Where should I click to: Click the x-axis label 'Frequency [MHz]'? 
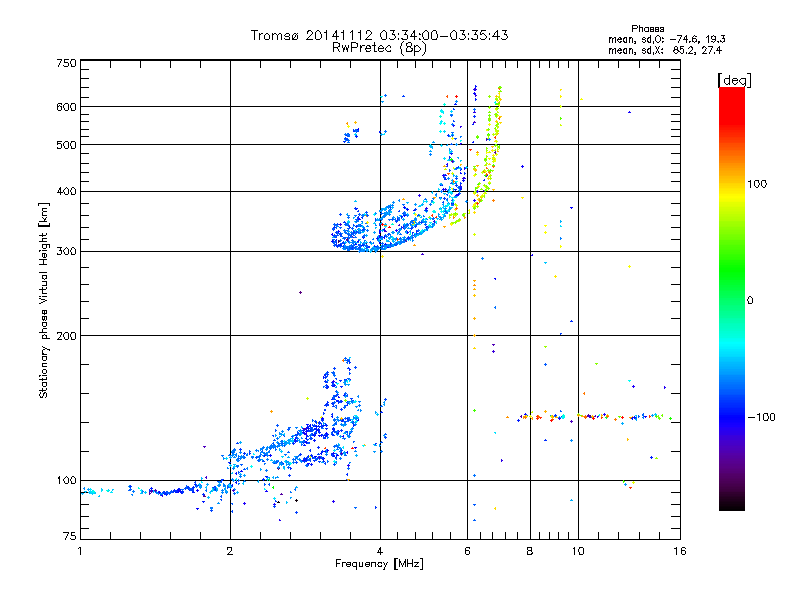[379, 564]
